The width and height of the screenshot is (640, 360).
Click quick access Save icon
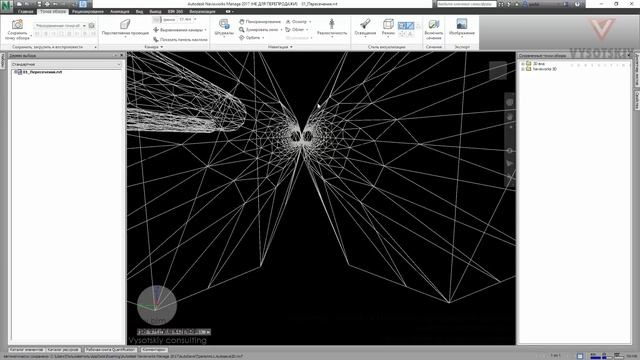coord(39,4)
